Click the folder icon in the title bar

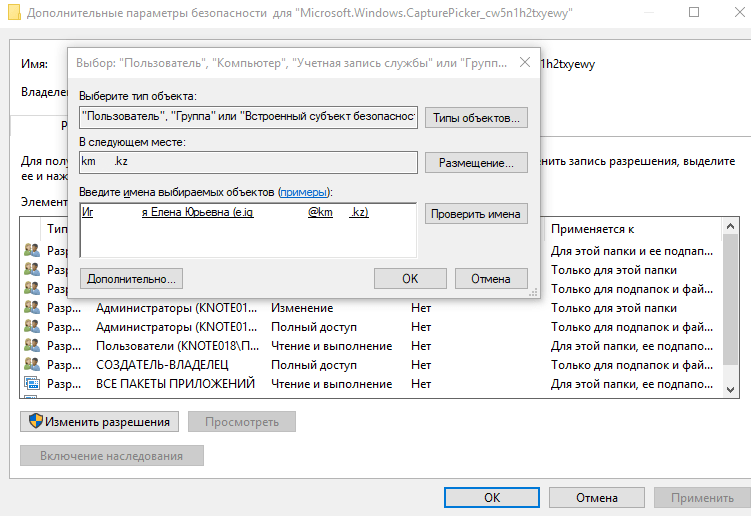point(14,12)
